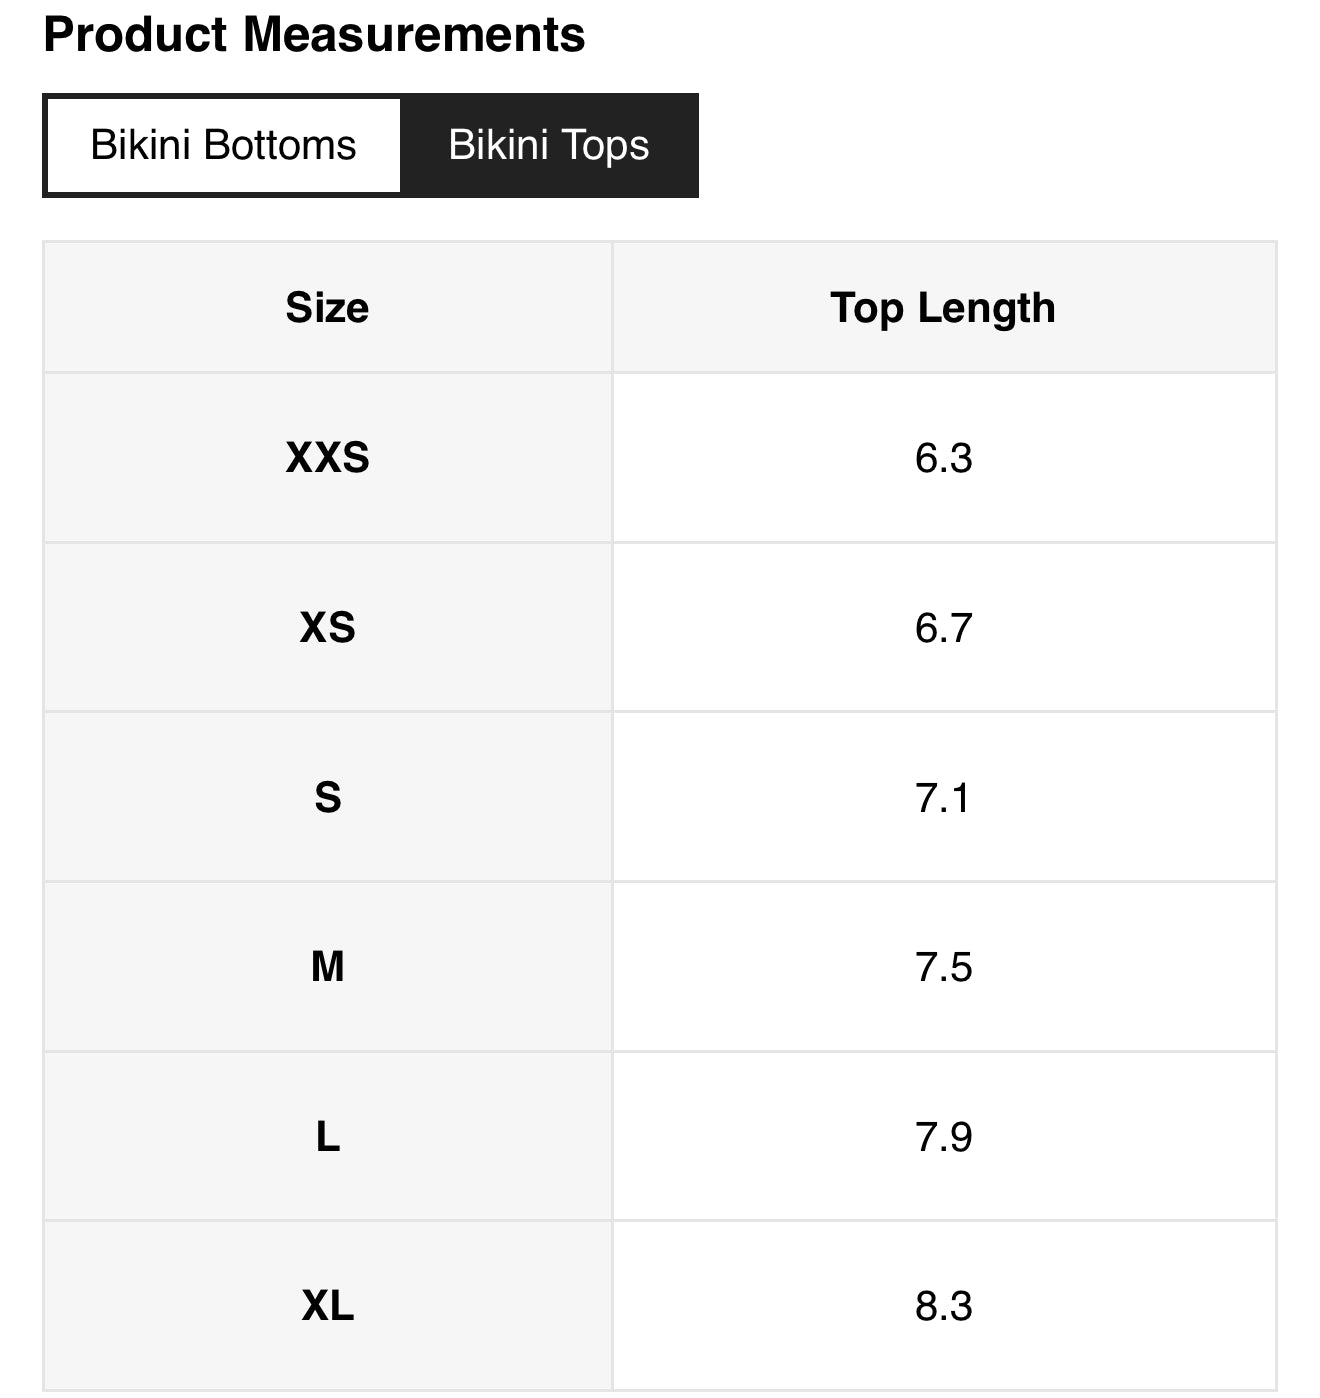Select the S size row label
Screen dimensions: 1320x1398
[327, 798]
